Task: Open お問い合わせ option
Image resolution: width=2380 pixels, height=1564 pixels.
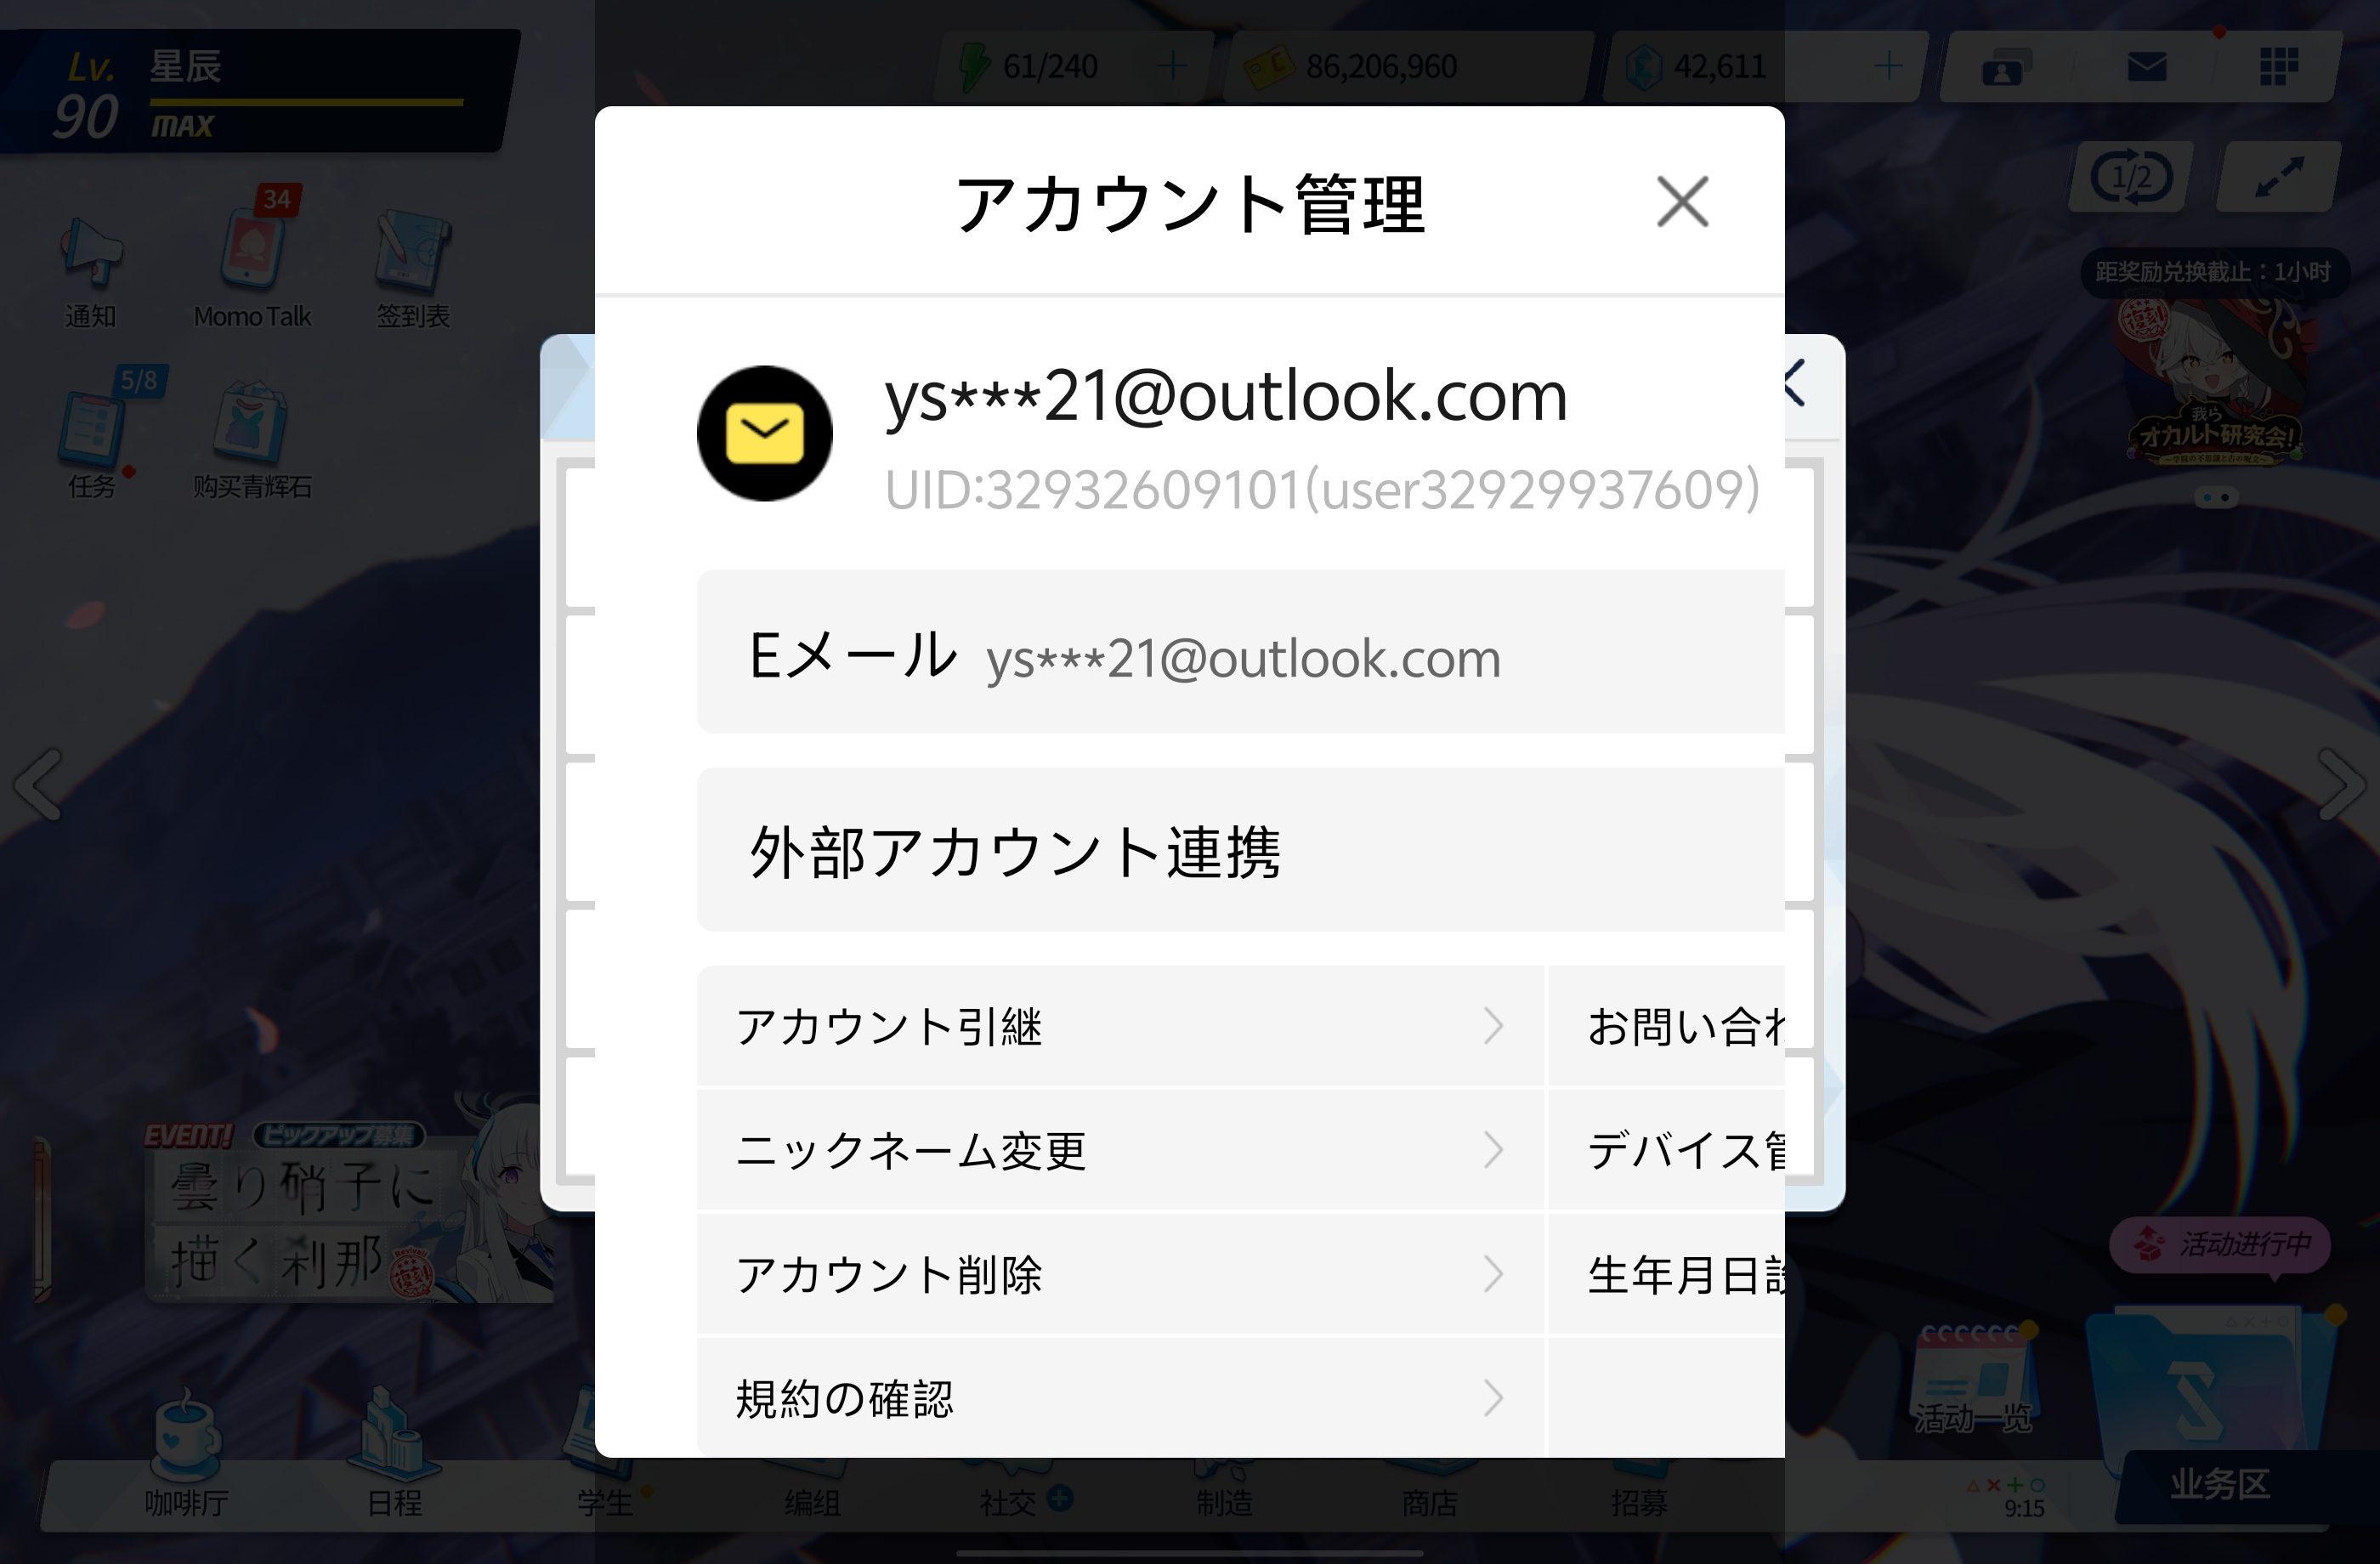Action: click(1667, 1026)
